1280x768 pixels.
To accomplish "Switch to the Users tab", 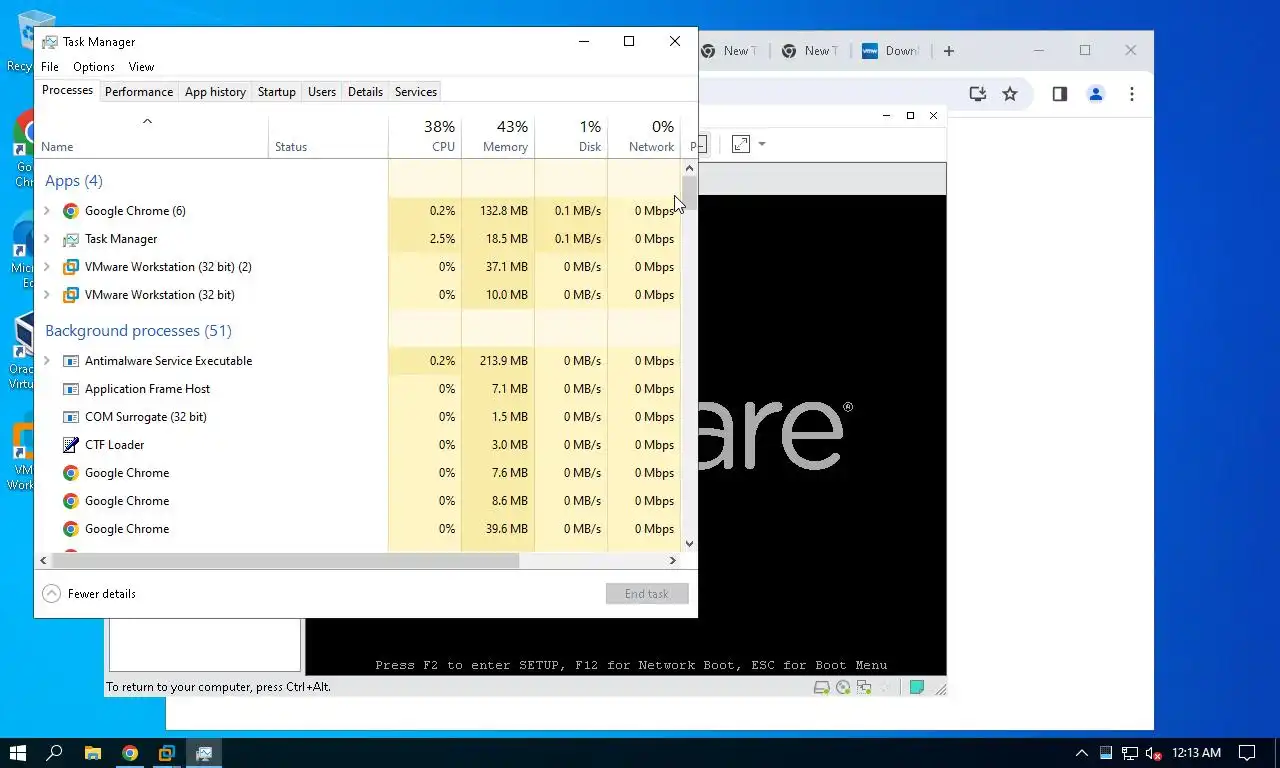I will click(x=322, y=92).
